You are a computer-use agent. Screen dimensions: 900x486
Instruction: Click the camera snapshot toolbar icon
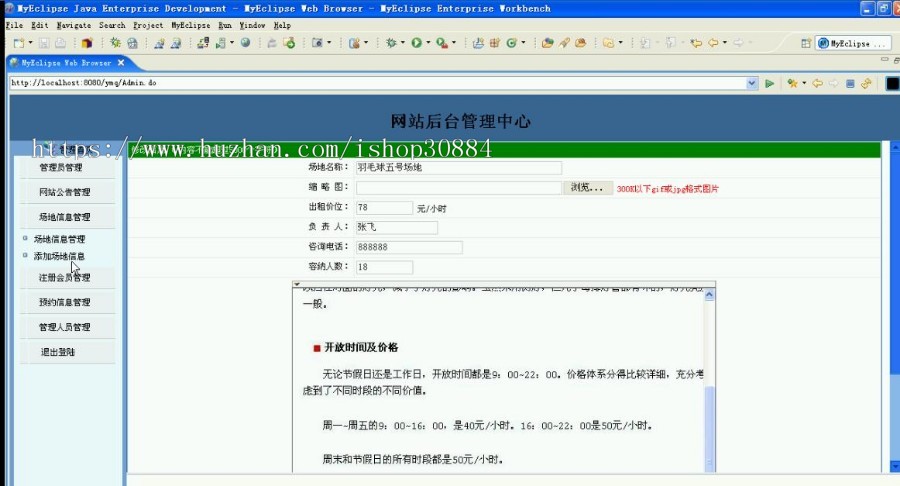coord(317,43)
